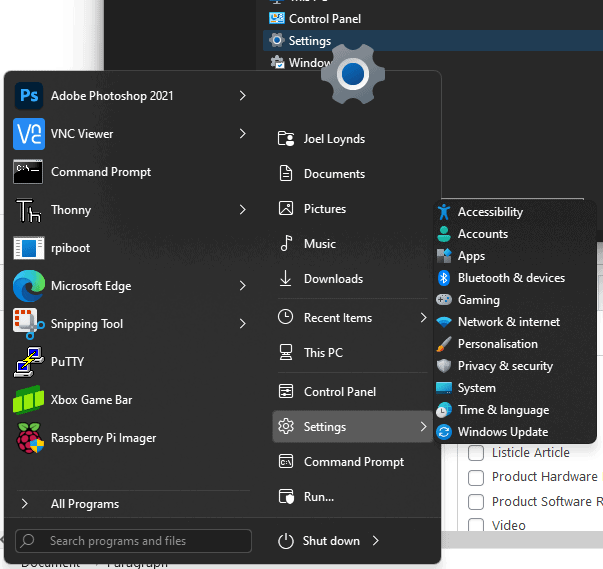Expand Thonny jump list arrow

coord(242,210)
